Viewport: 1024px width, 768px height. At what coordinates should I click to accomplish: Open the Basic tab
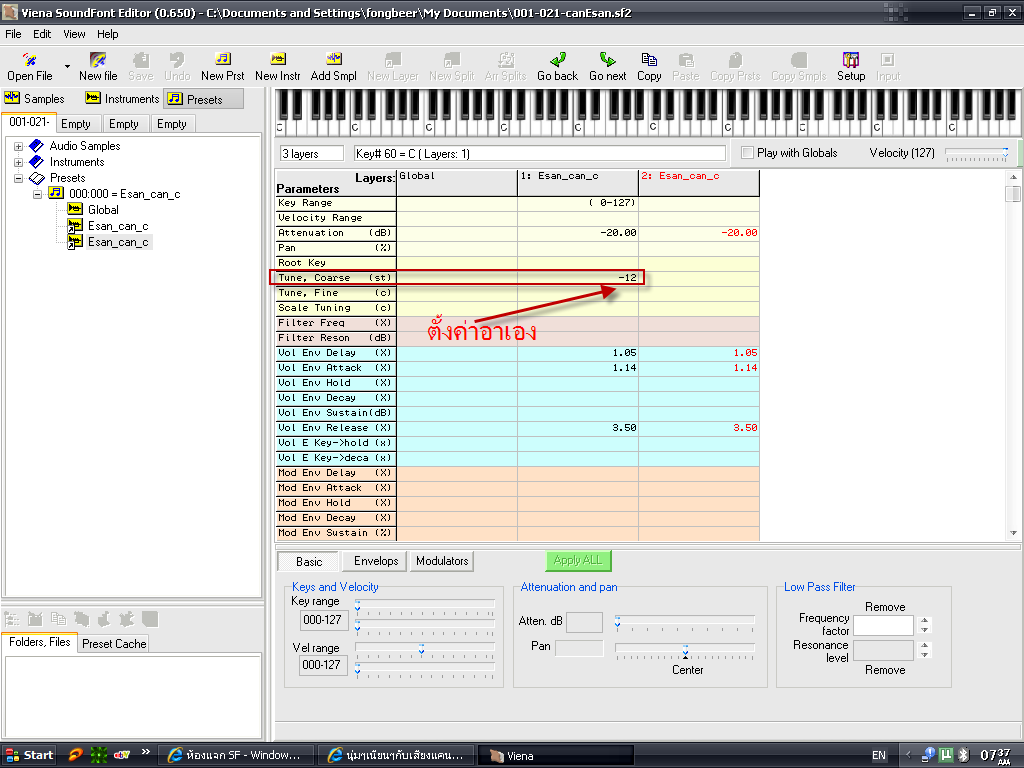[309, 562]
